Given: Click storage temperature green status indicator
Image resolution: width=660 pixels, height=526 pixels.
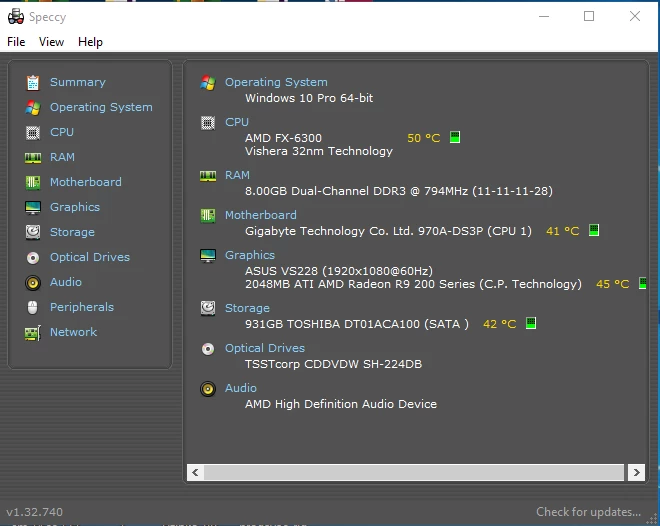Looking at the screenshot, I should [x=531, y=323].
